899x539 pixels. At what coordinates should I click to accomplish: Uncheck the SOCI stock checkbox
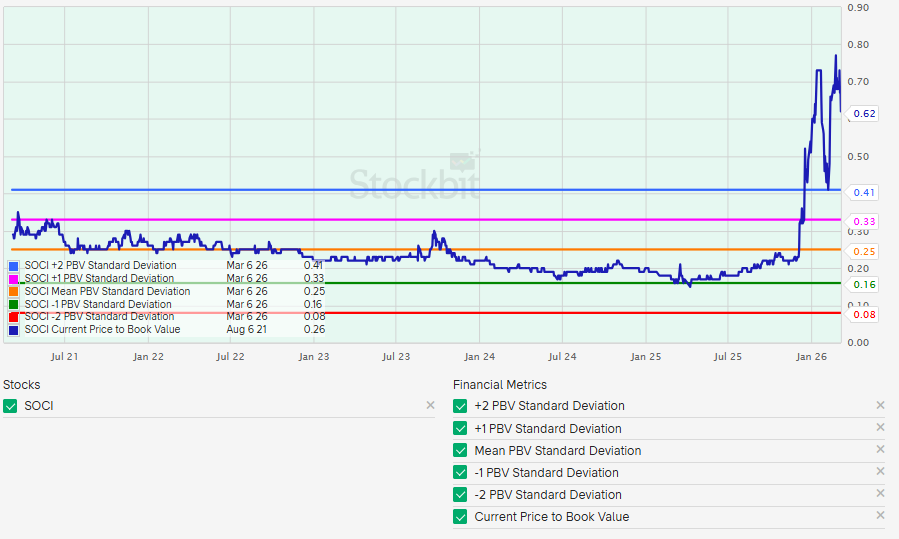tap(11, 406)
